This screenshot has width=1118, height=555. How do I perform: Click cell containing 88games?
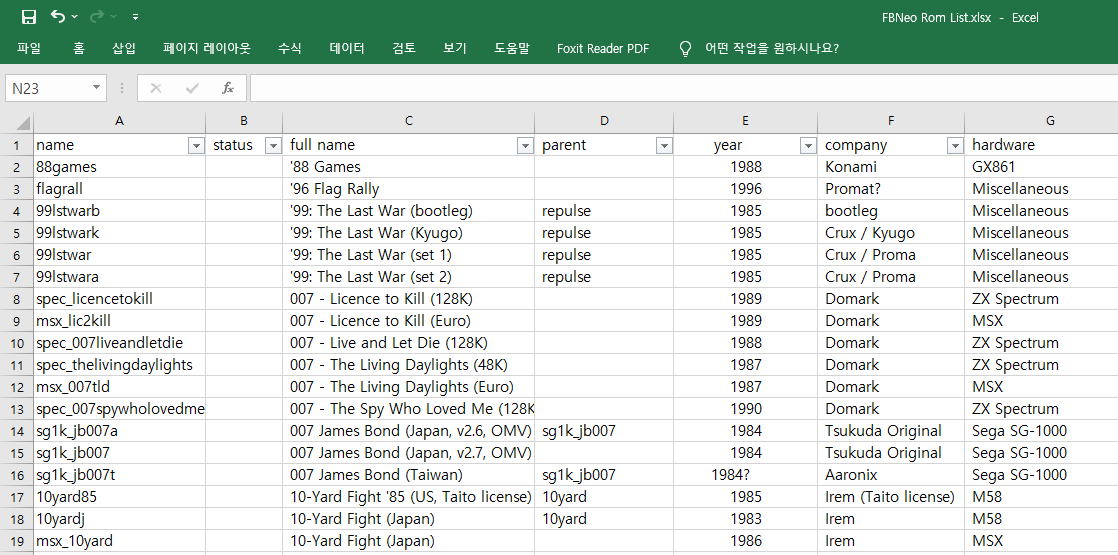(120, 167)
